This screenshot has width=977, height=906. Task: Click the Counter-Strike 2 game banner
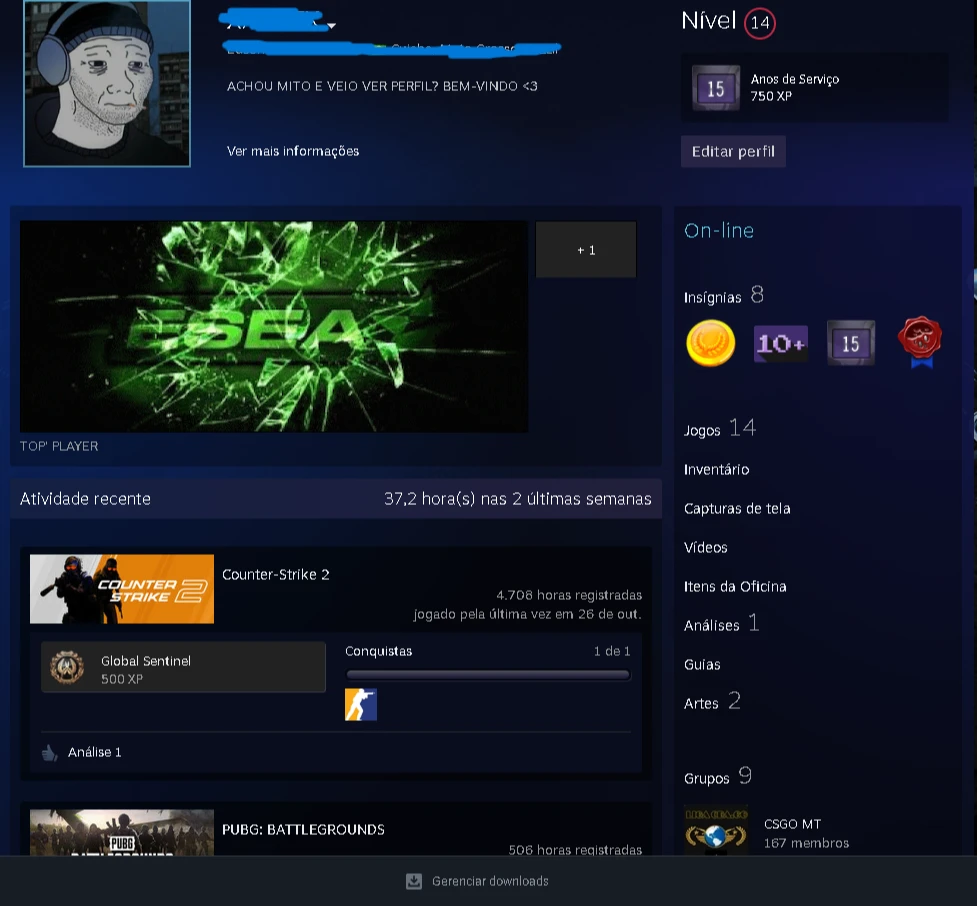tap(122, 589)
